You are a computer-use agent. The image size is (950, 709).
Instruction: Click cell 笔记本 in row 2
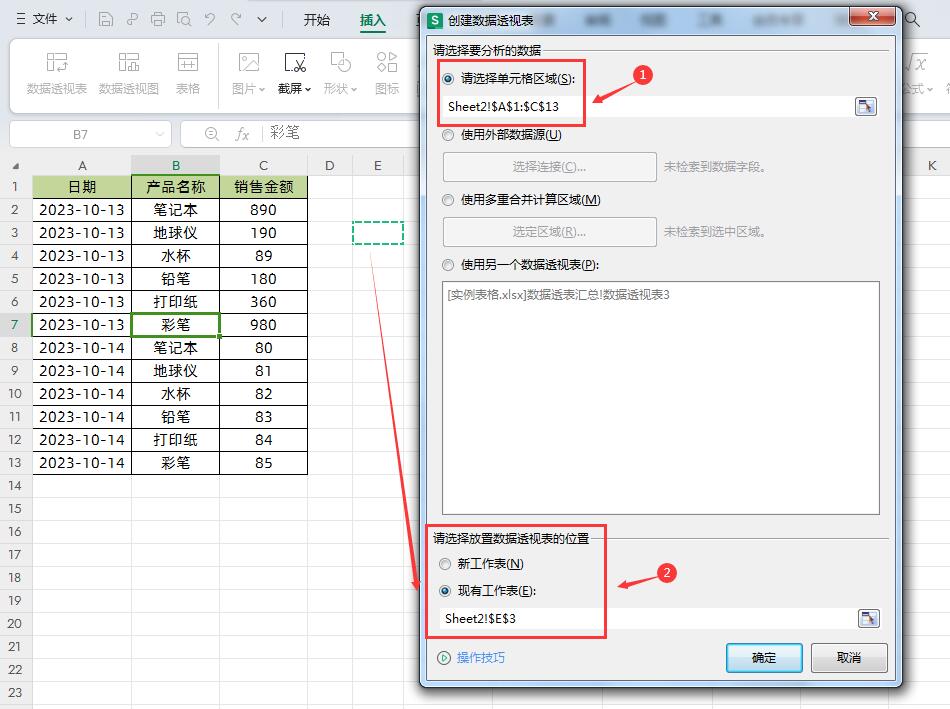(176, 210)
